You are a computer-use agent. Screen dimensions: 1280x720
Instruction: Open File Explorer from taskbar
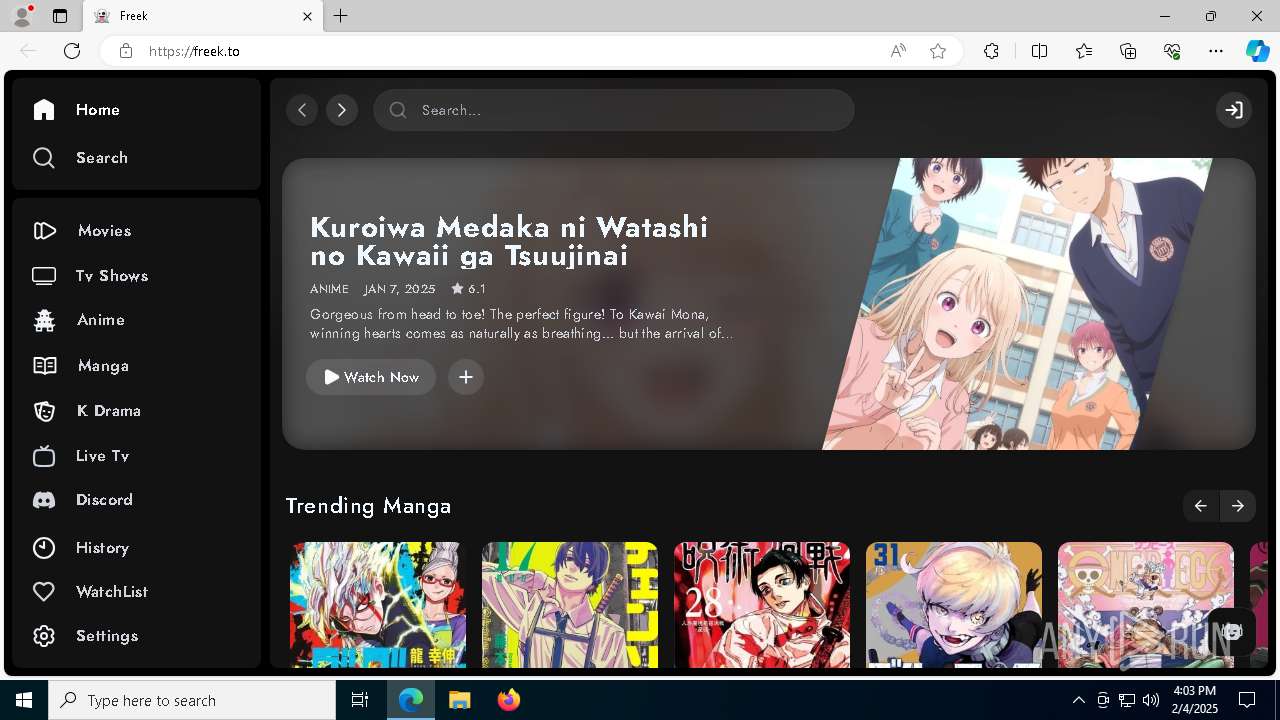pyautogui.click(x=459, y=700)
